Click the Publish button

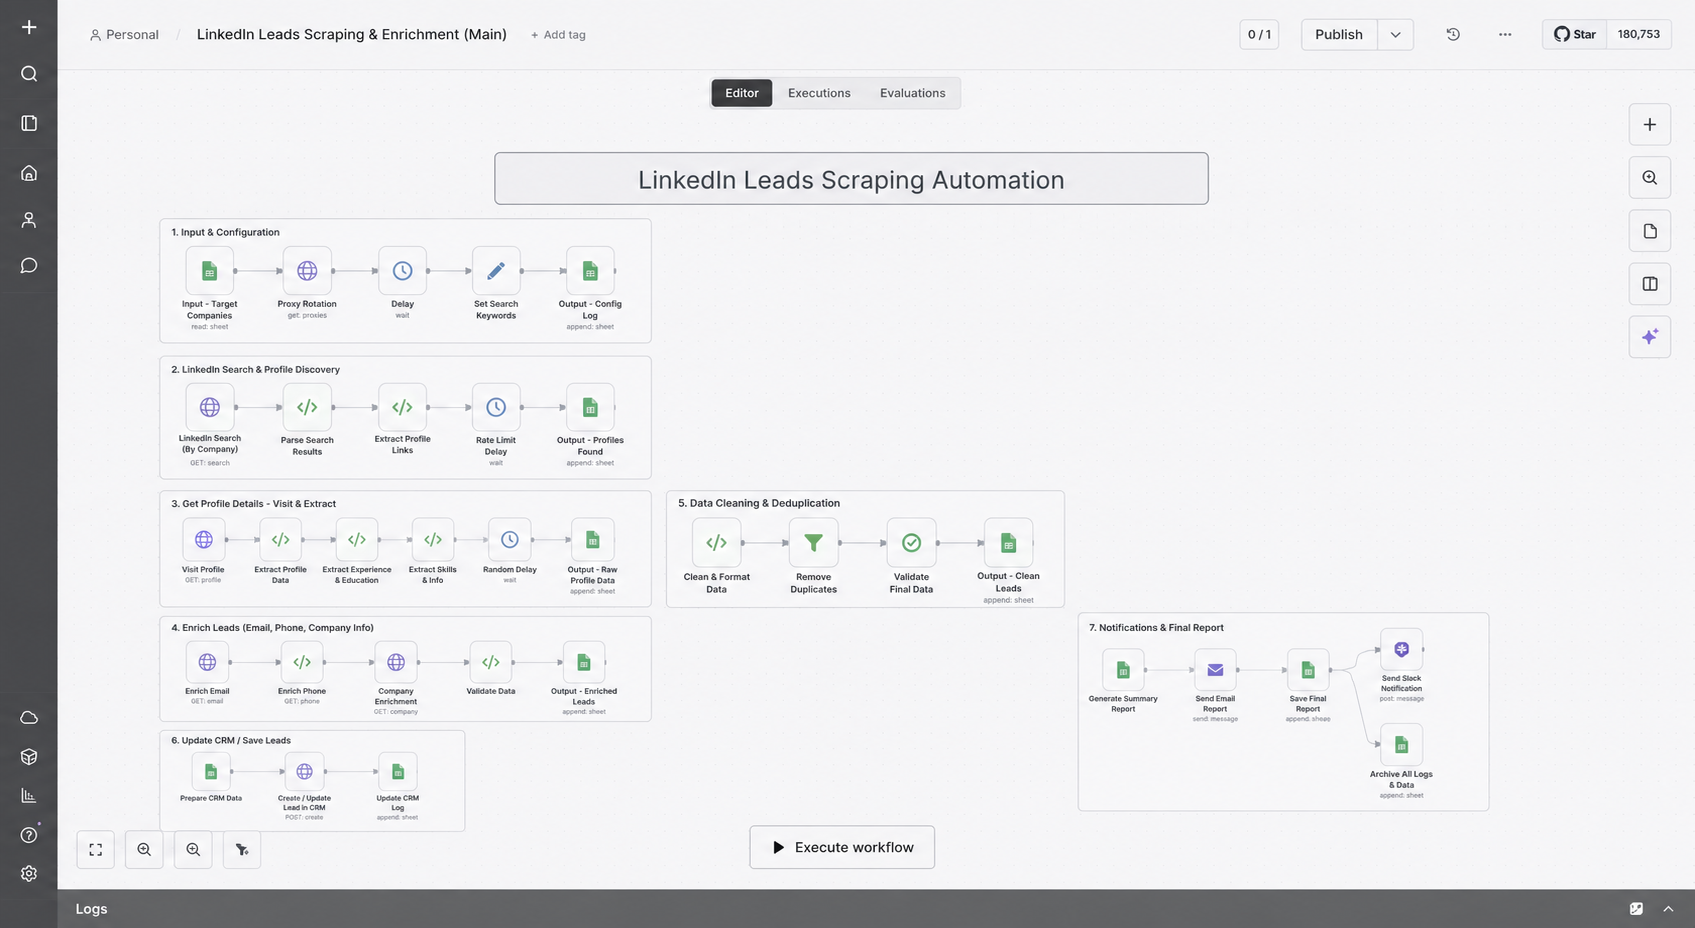click(1339, 34)
